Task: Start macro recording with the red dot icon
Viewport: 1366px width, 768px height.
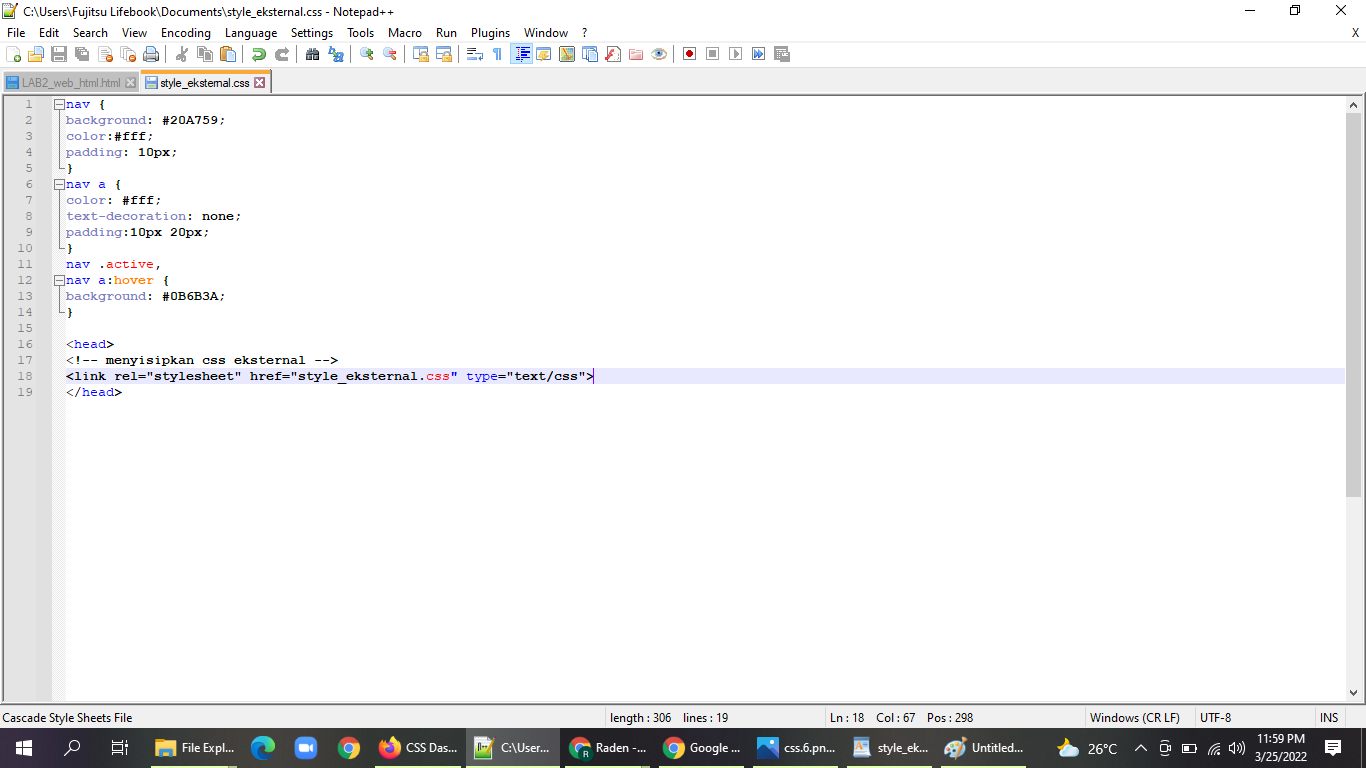Action: point(689,54)
